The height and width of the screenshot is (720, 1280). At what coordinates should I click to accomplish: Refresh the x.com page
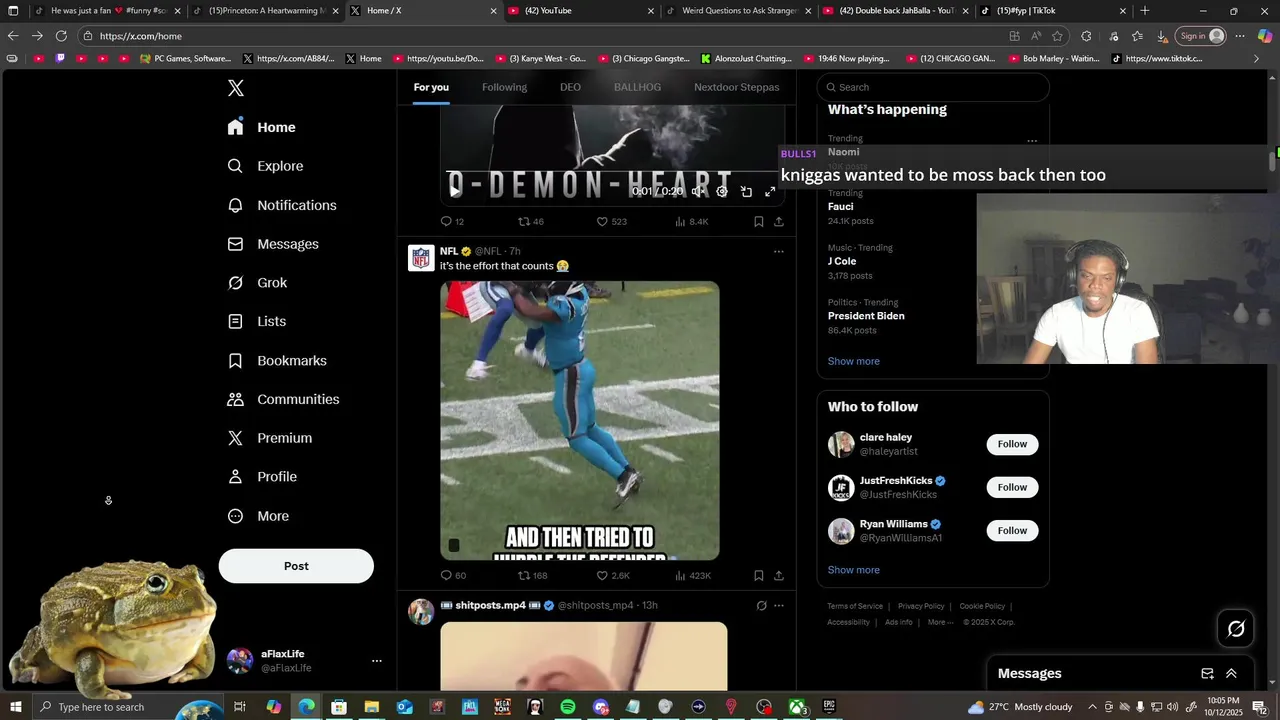[61, 36]
